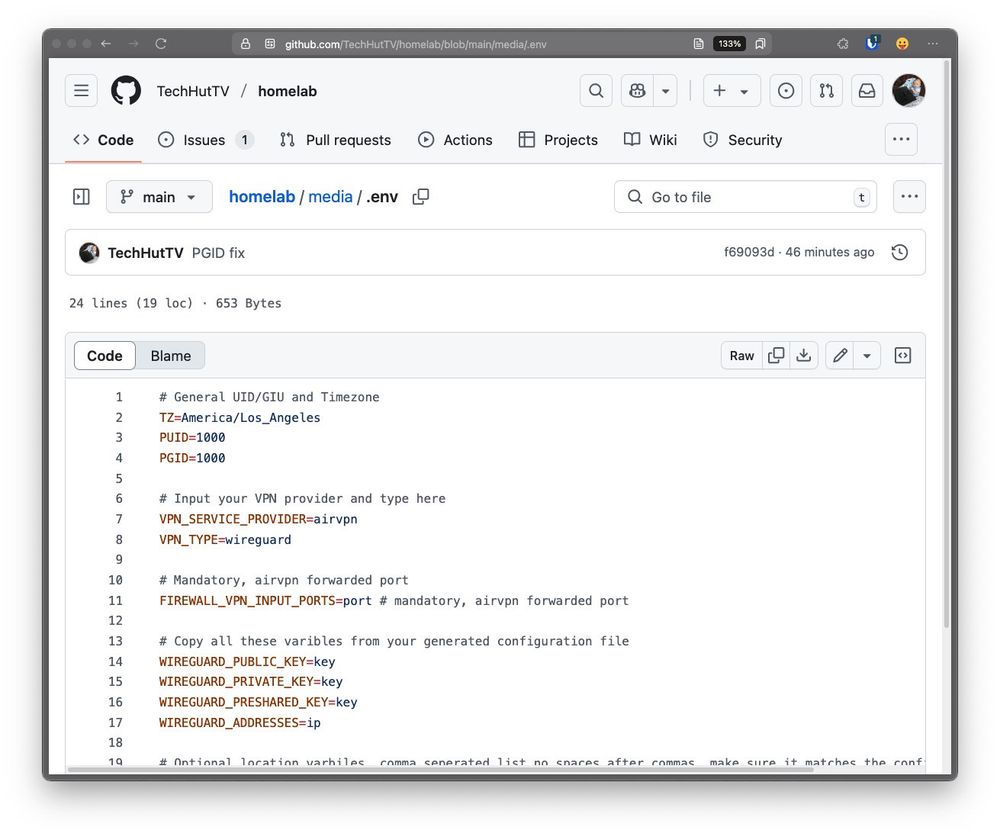Open the browser extensions puzzle icon
This screenshot has width=1000, height=837.
point(842,43)
